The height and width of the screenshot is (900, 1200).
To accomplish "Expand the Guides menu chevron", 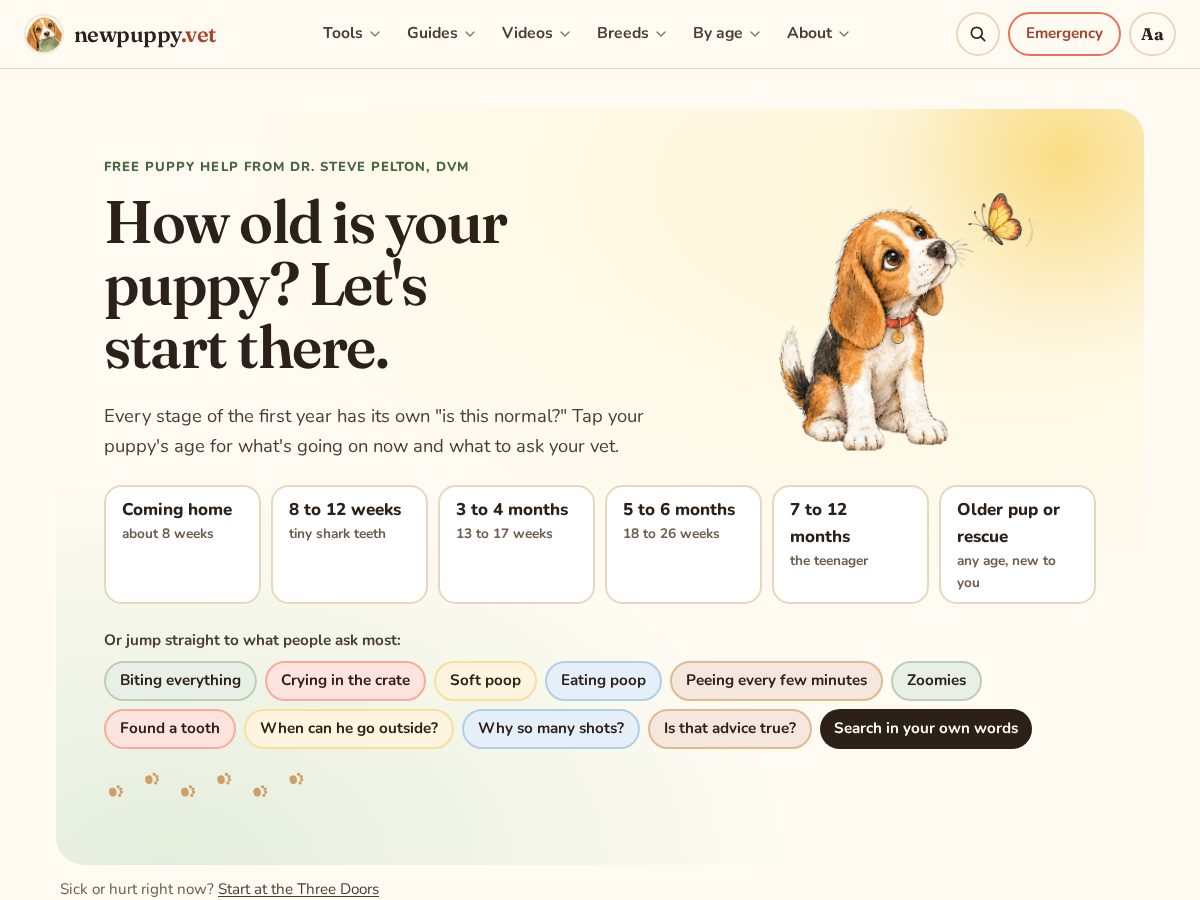I will tap(470, 34).
